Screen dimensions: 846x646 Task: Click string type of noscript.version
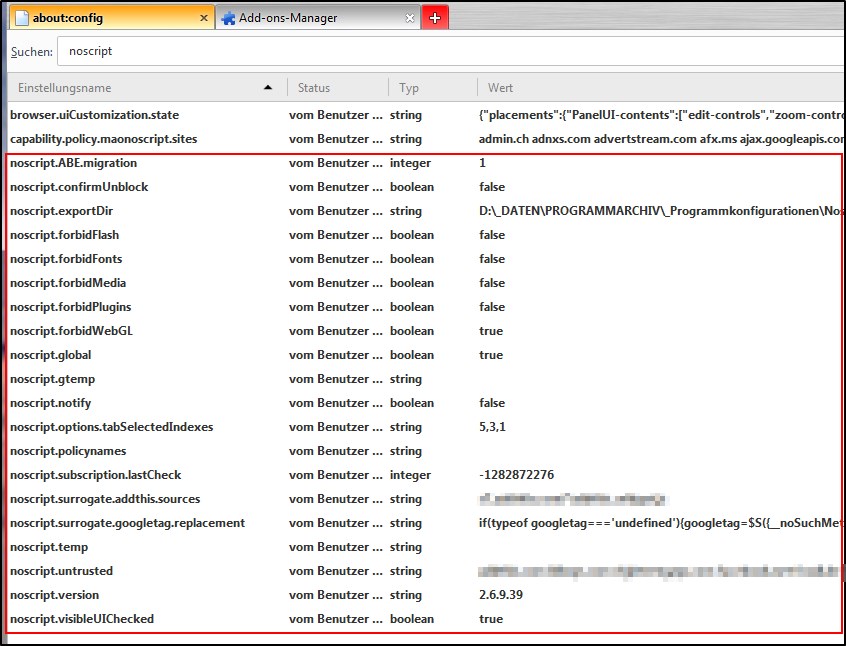tap(406, 595)
